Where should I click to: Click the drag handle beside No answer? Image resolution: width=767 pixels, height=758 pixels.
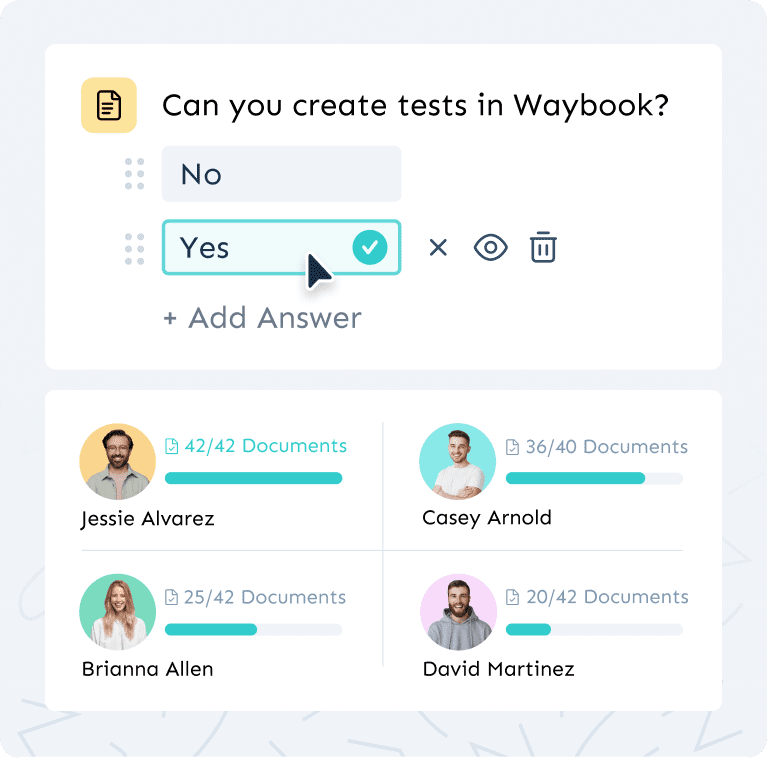coord(134,174)
